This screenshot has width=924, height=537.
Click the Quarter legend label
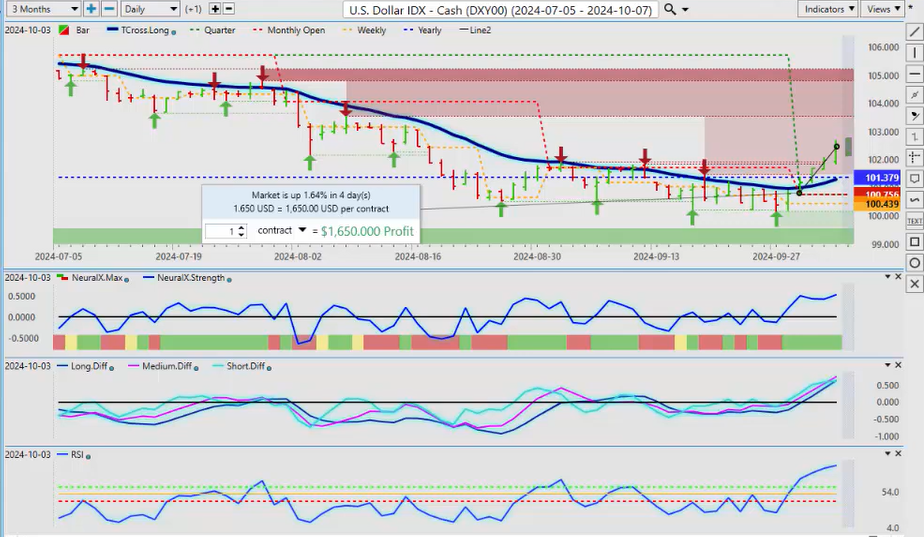[220, 30]
